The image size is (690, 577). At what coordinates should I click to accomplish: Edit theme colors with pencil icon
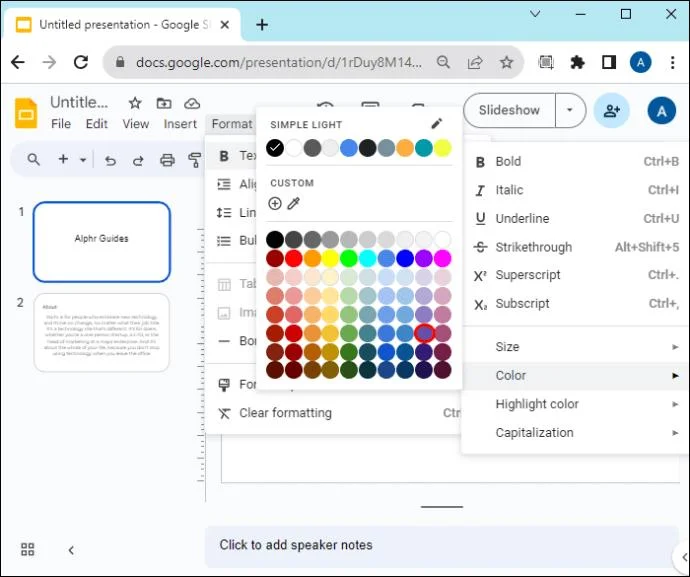(437, 124)
